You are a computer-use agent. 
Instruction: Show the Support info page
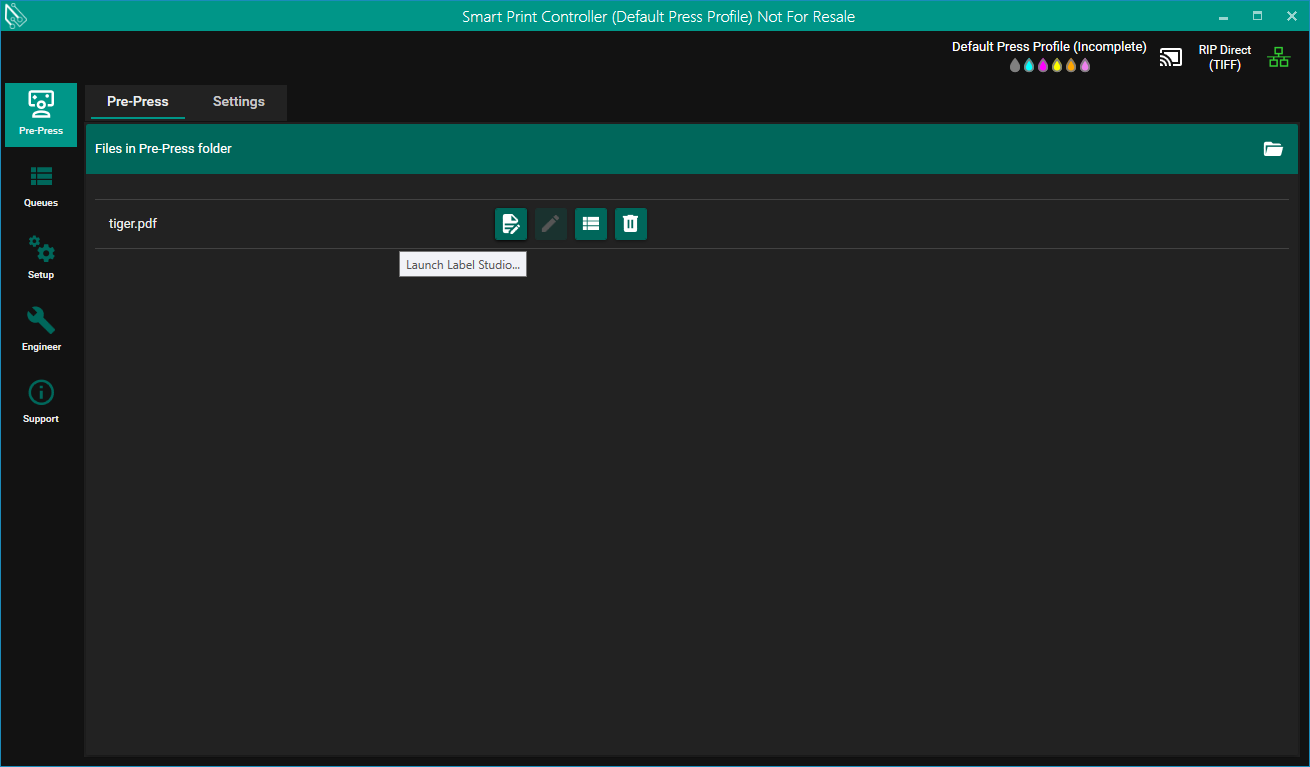41,402
